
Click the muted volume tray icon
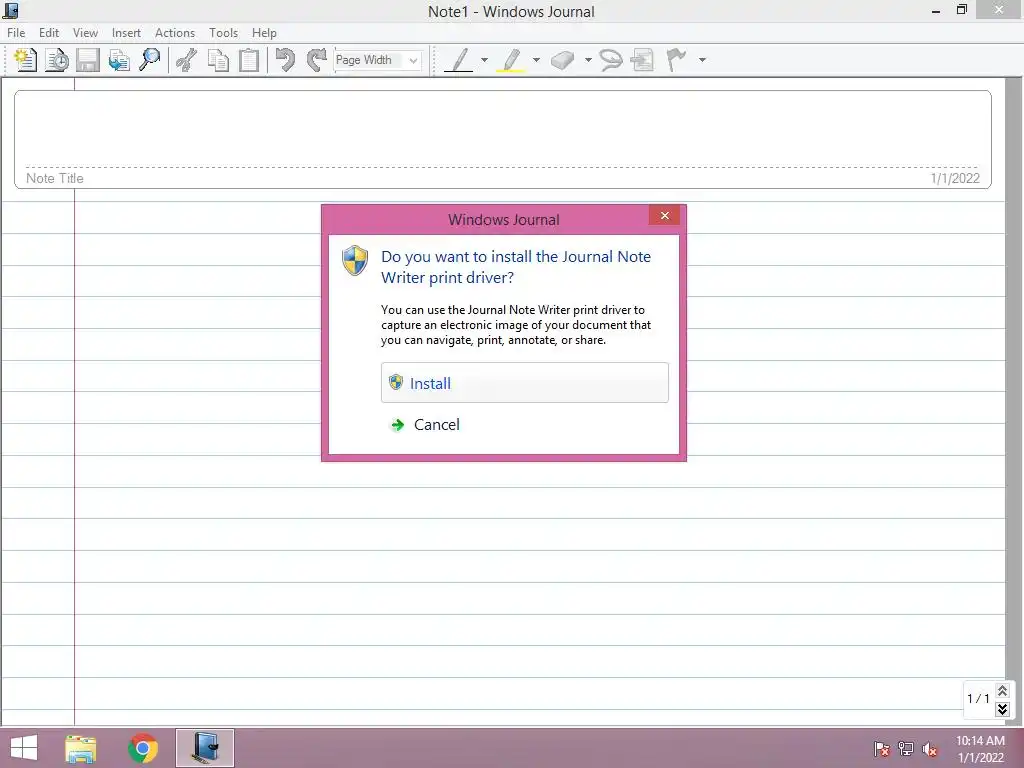930,749
